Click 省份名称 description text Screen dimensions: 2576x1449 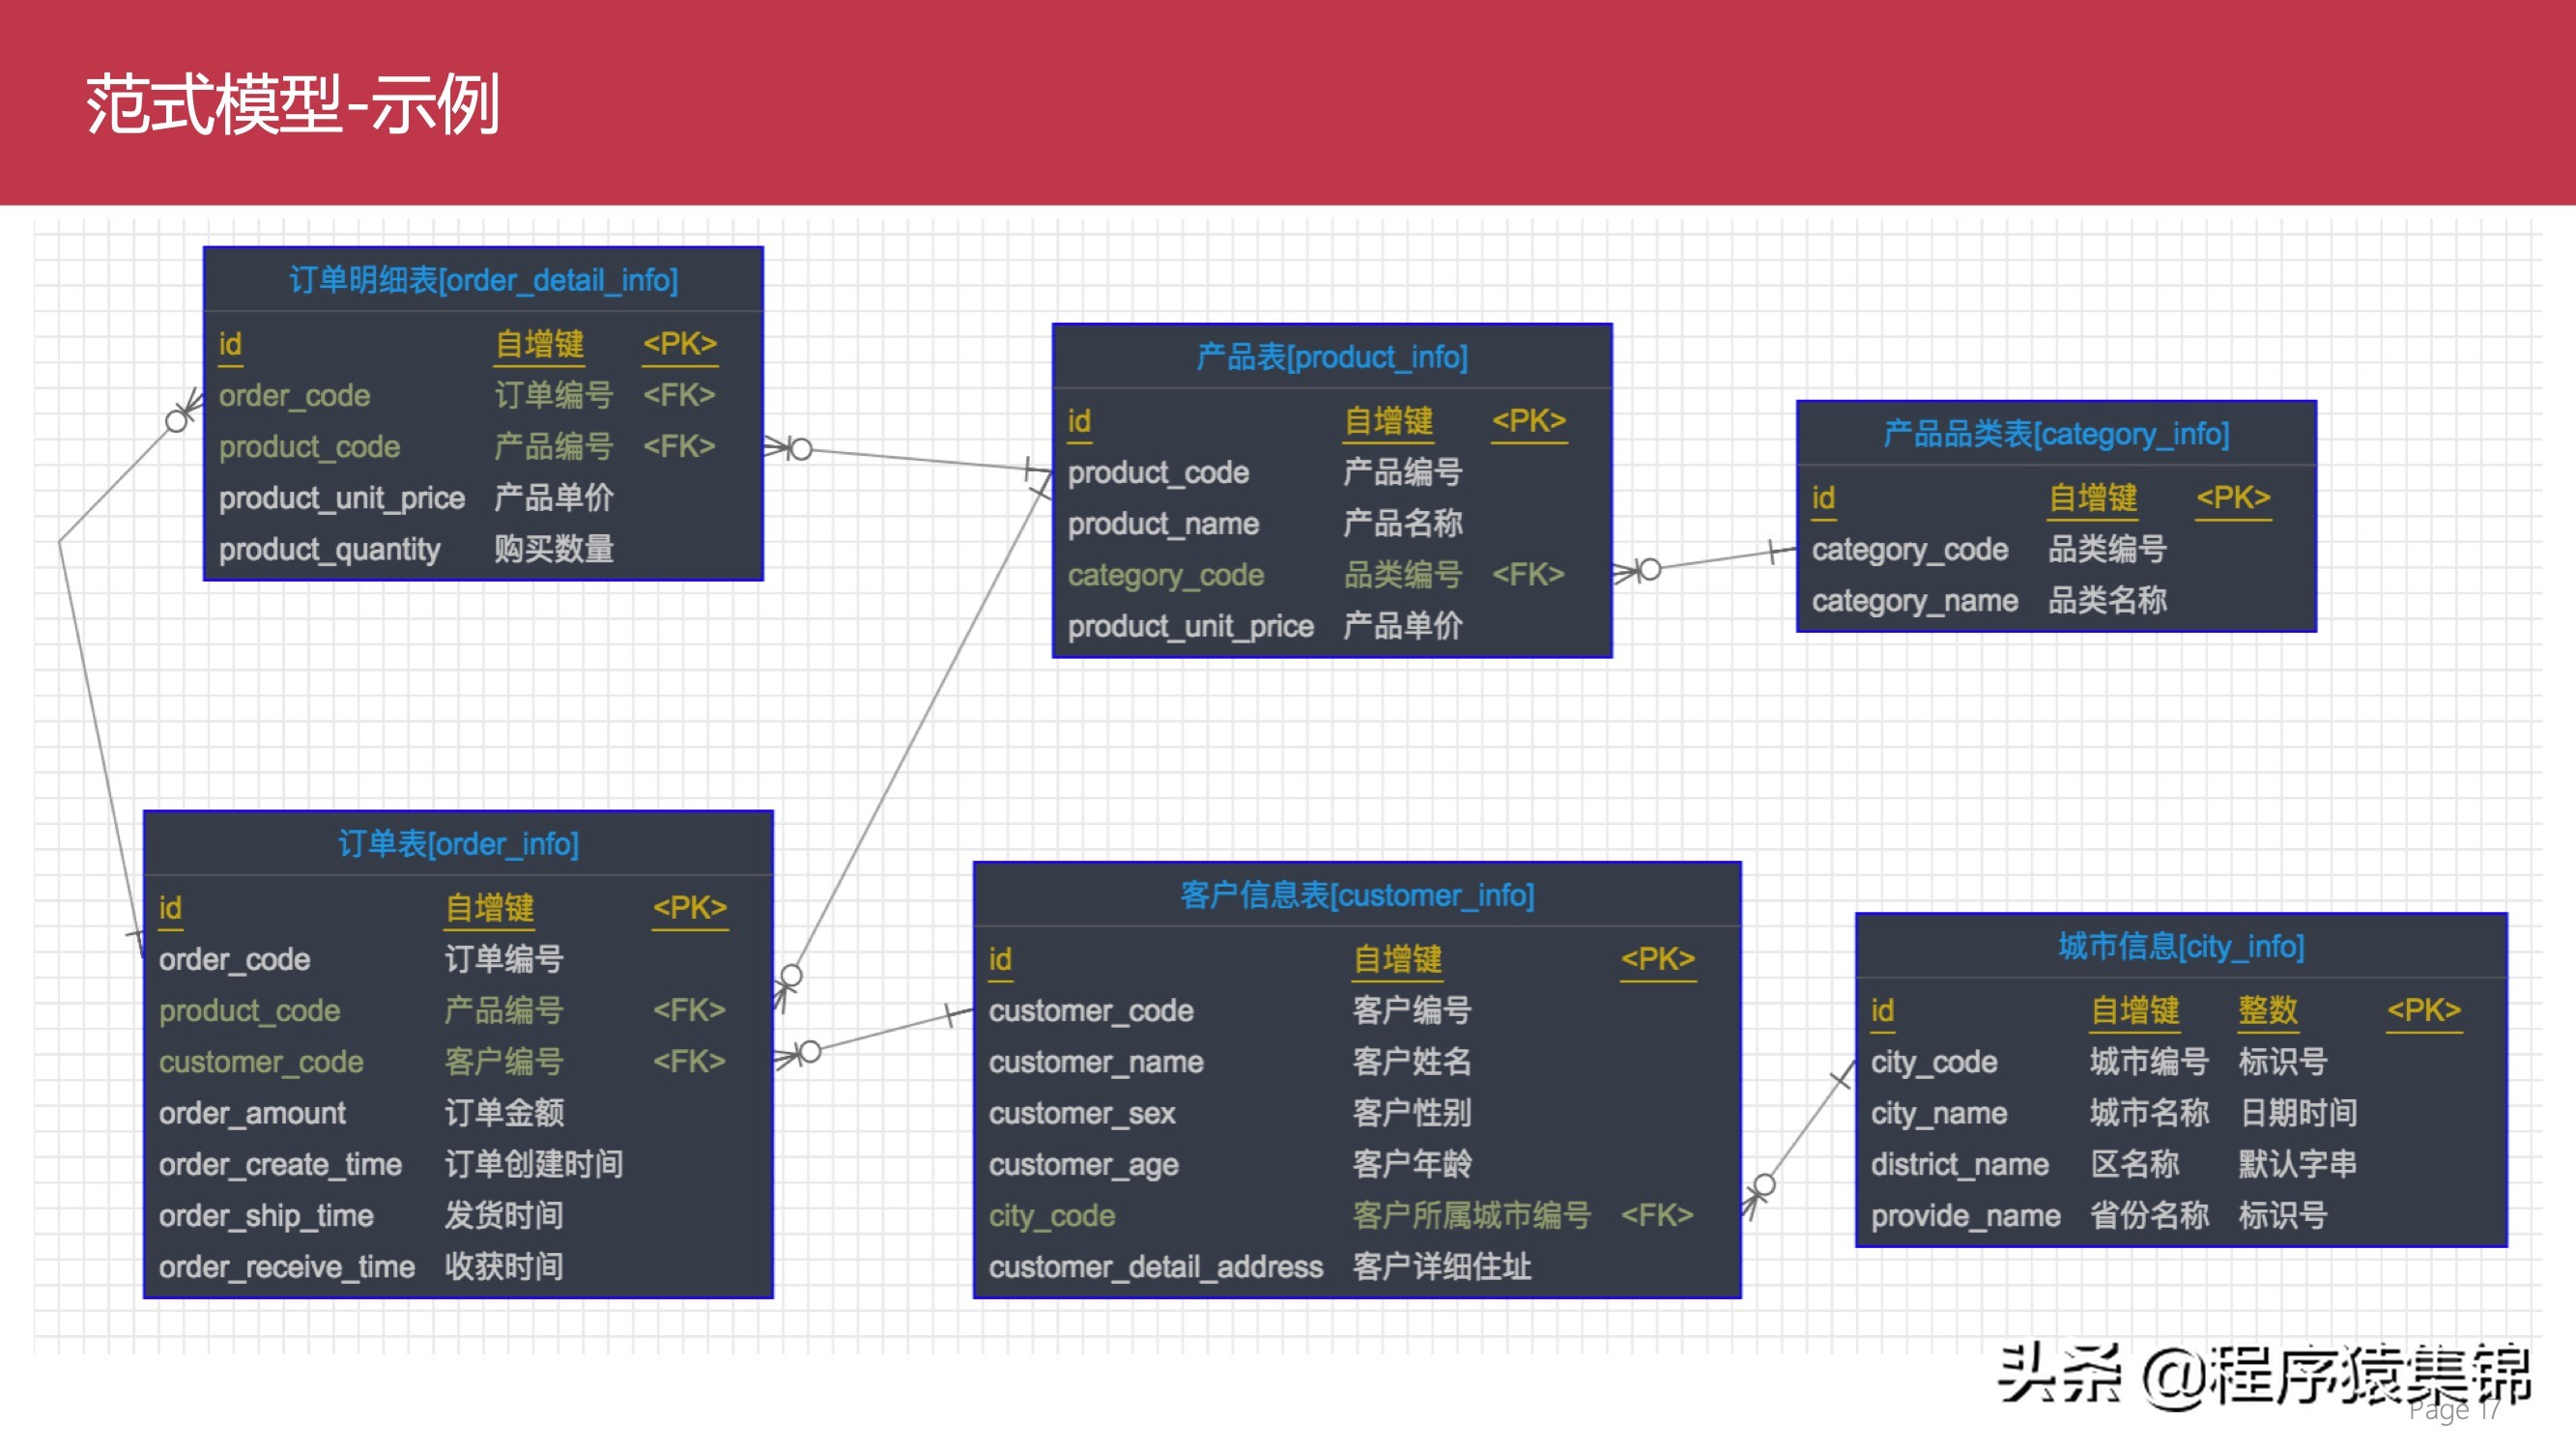tap(2149, 1215)
